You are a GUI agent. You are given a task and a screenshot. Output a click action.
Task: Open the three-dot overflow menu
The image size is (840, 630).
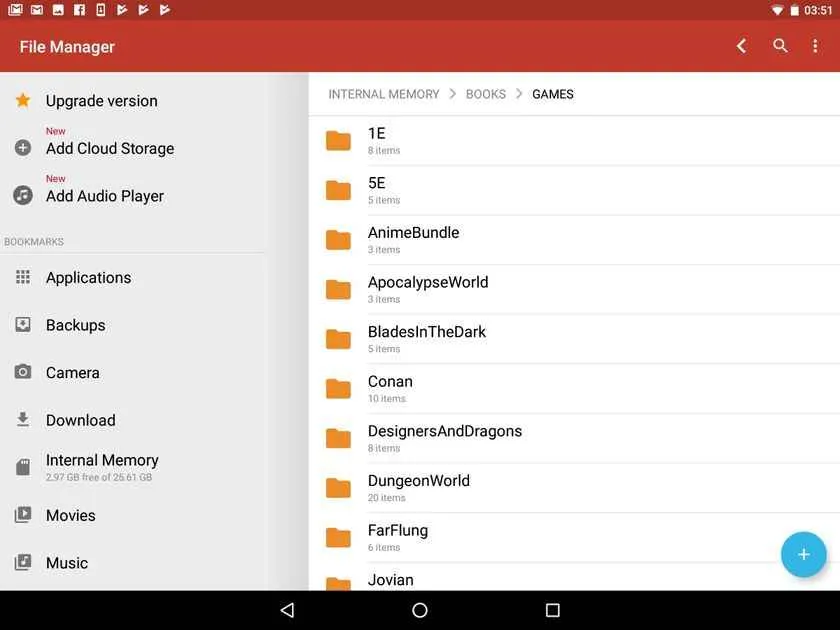[x=815, y=46]
